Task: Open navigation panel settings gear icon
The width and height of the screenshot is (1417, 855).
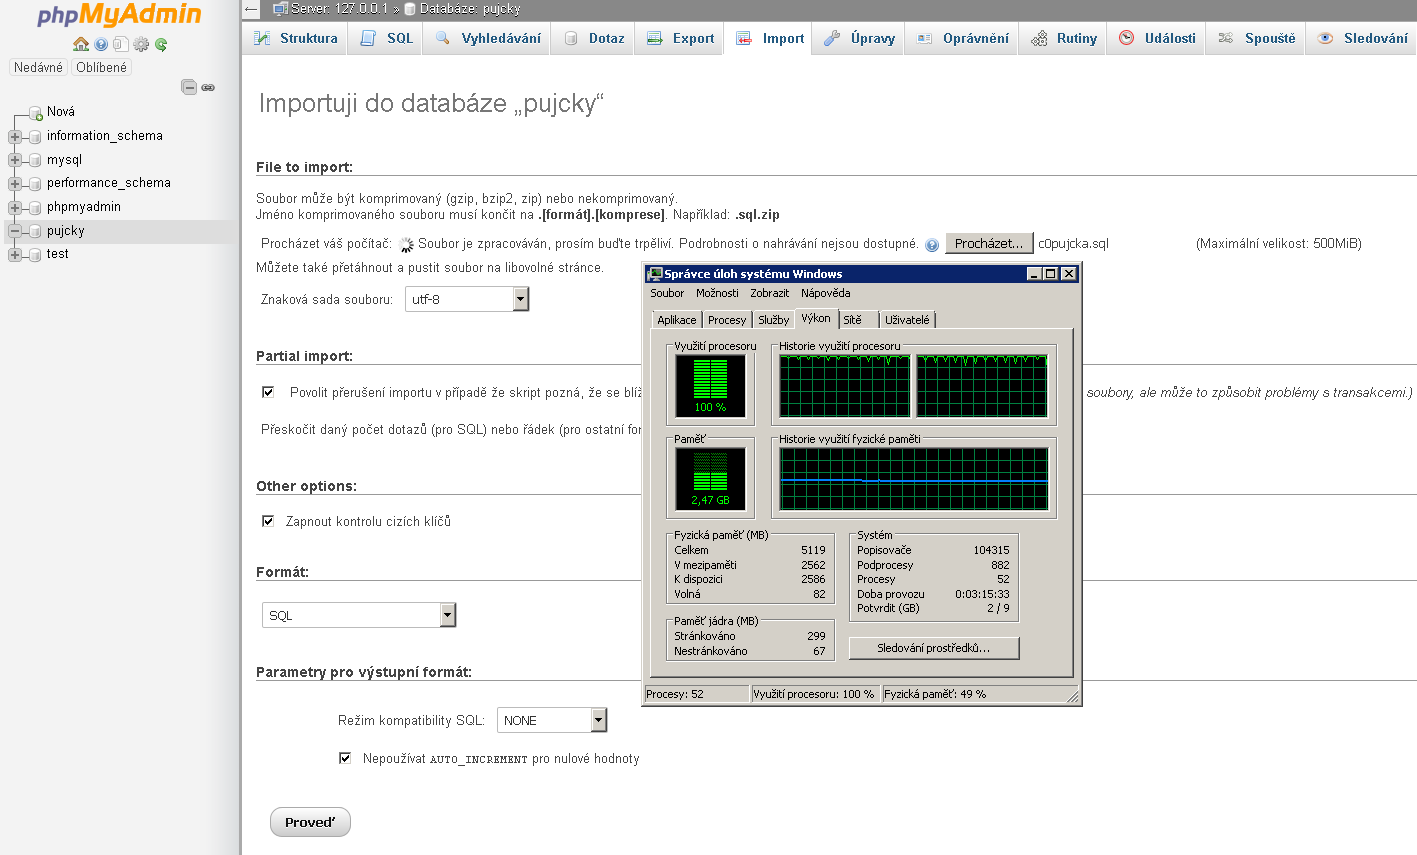Action: [x=141, y=44]
